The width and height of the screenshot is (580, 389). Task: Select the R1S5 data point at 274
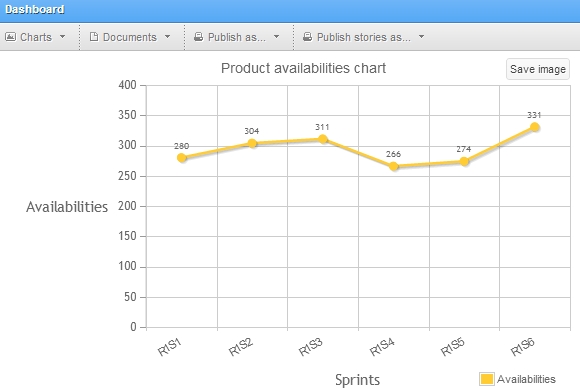[x=464, y=162]
